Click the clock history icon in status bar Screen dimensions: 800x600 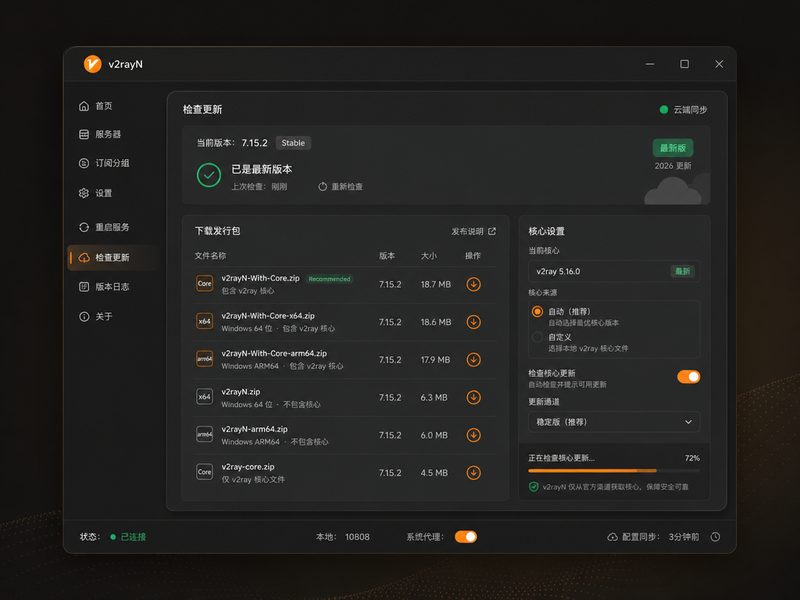(715, 537)
